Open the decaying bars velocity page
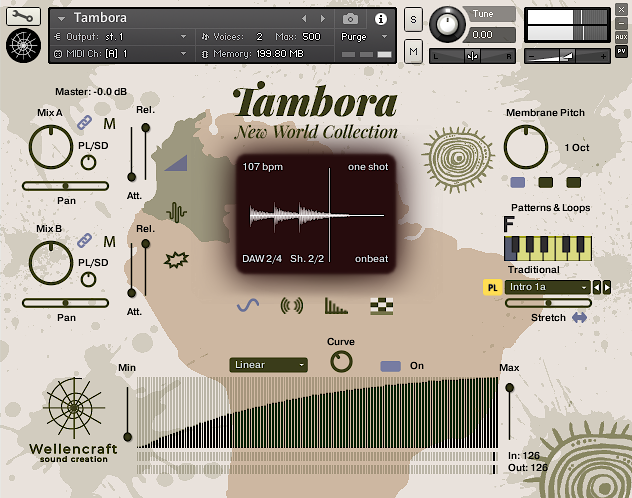632x498 pixels. point(336,306)
